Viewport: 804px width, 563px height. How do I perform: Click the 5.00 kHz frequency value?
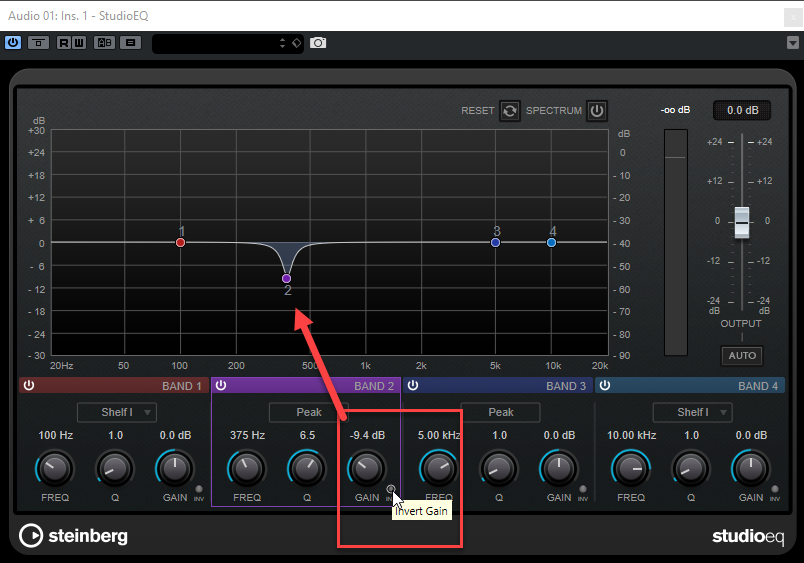[439, 435]
